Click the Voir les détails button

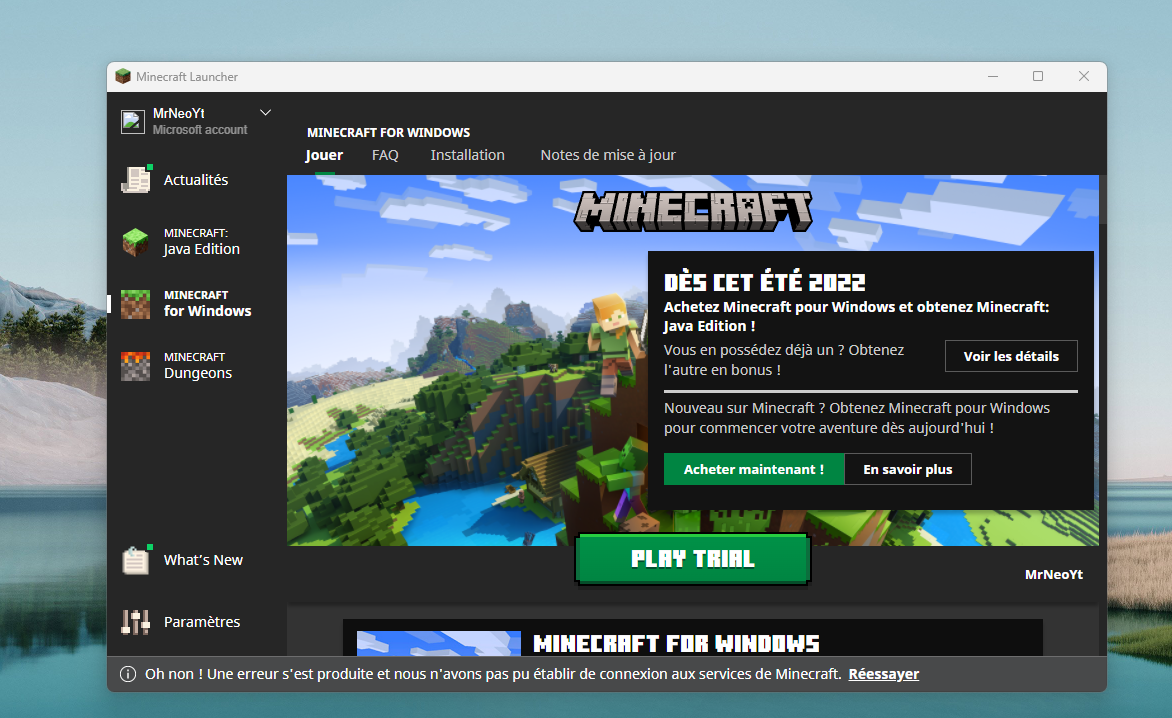(x=1011, y=356)
